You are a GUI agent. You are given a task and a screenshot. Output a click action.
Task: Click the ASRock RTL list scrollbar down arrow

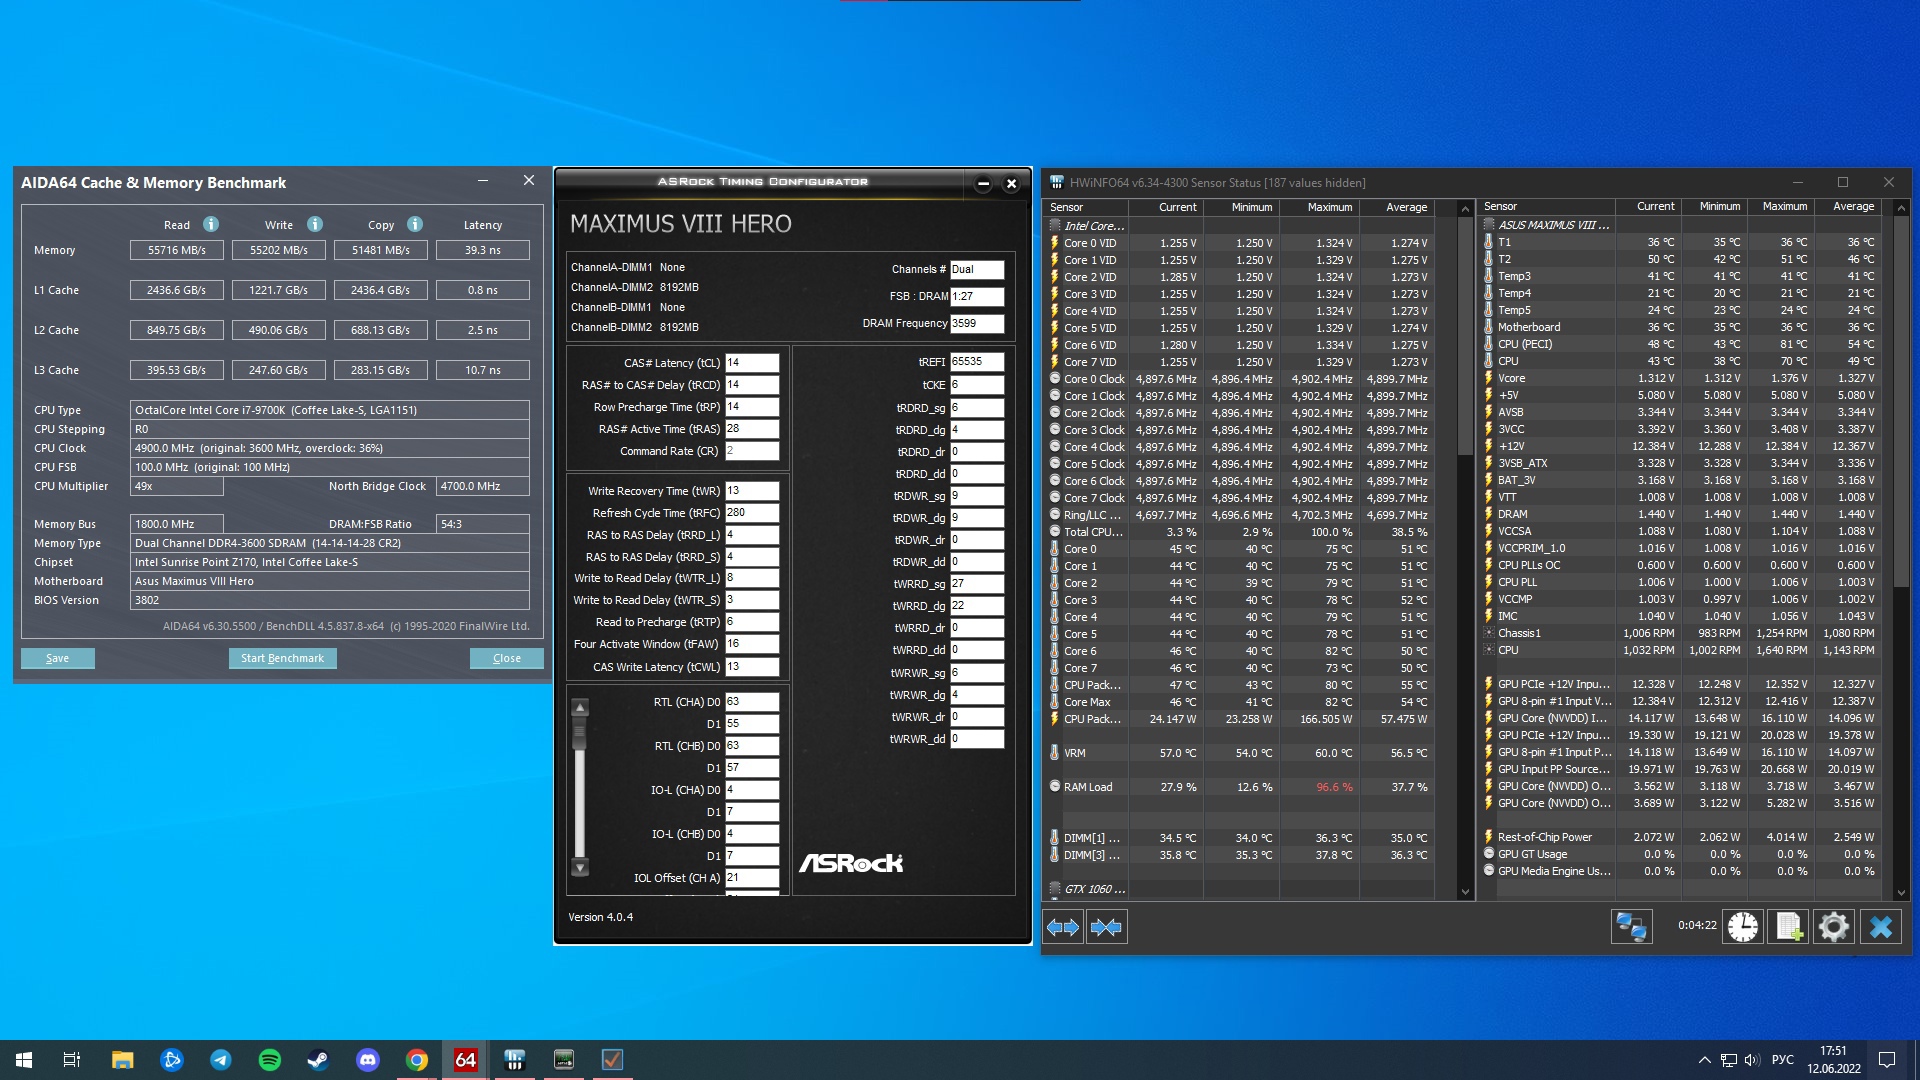580,867
